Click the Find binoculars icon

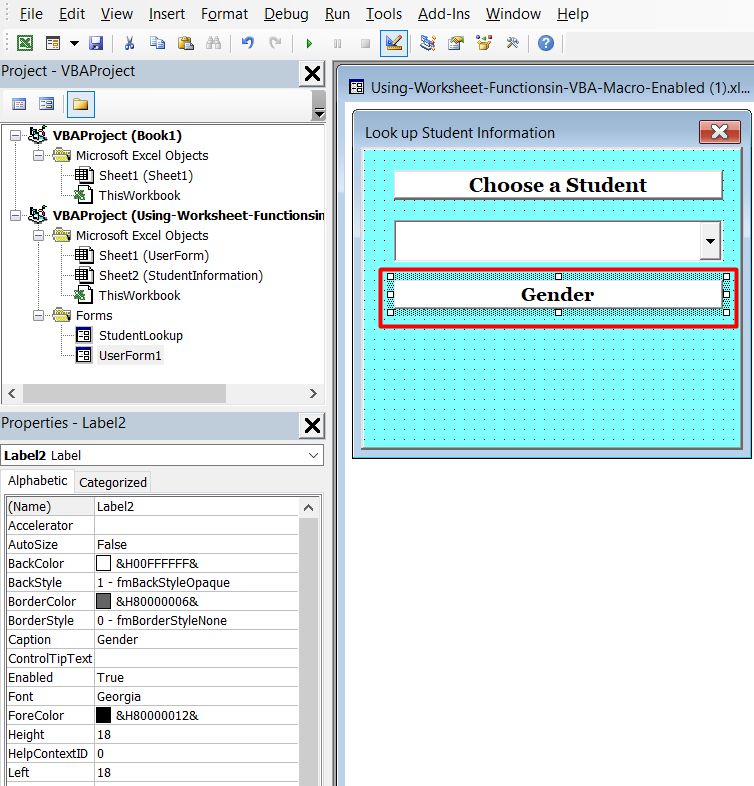[214, 44]
